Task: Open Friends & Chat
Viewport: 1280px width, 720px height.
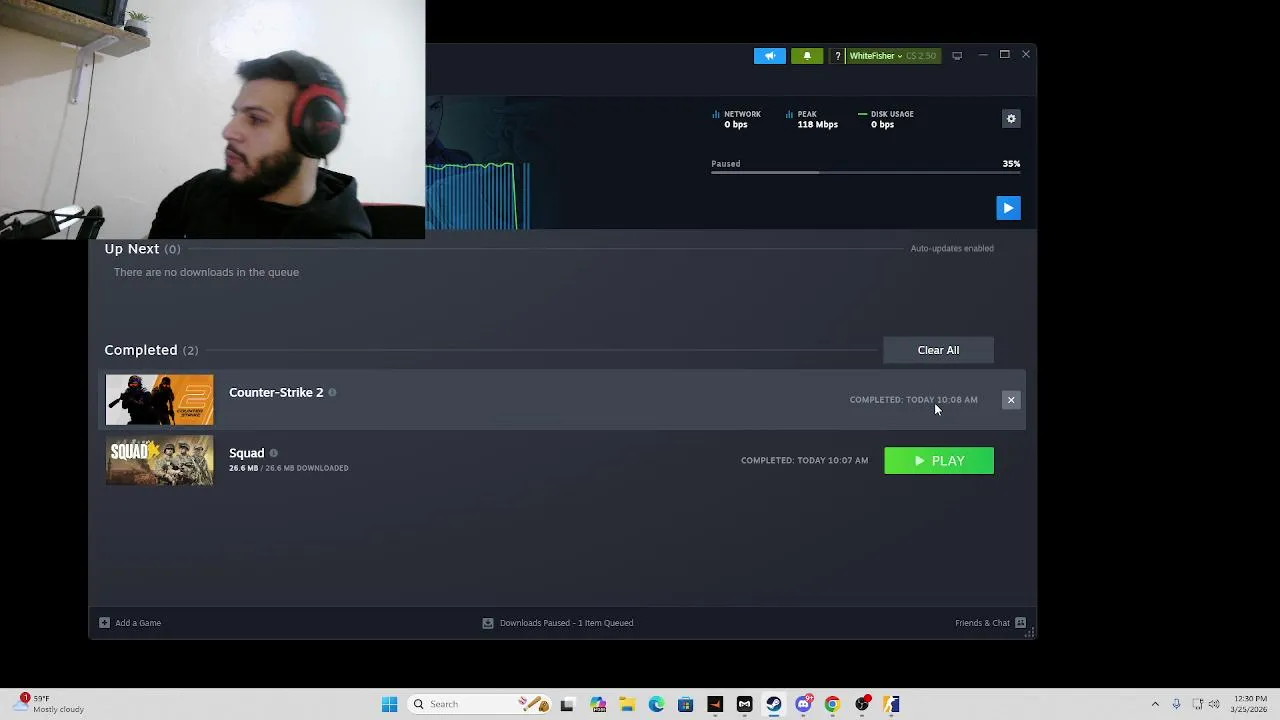Action: click(x=990, y=623)
